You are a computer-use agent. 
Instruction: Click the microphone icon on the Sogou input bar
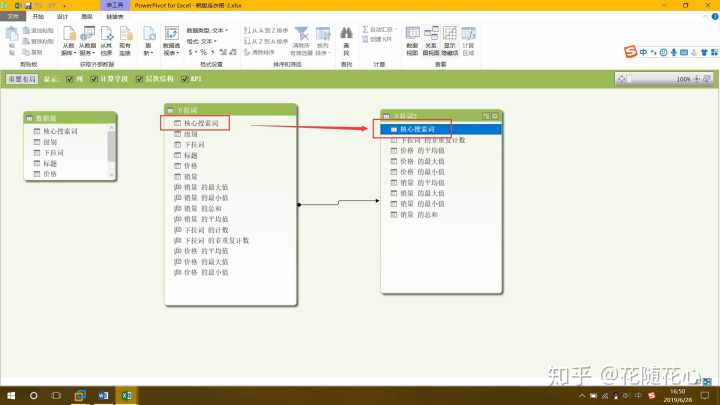[x=674, y=52]
